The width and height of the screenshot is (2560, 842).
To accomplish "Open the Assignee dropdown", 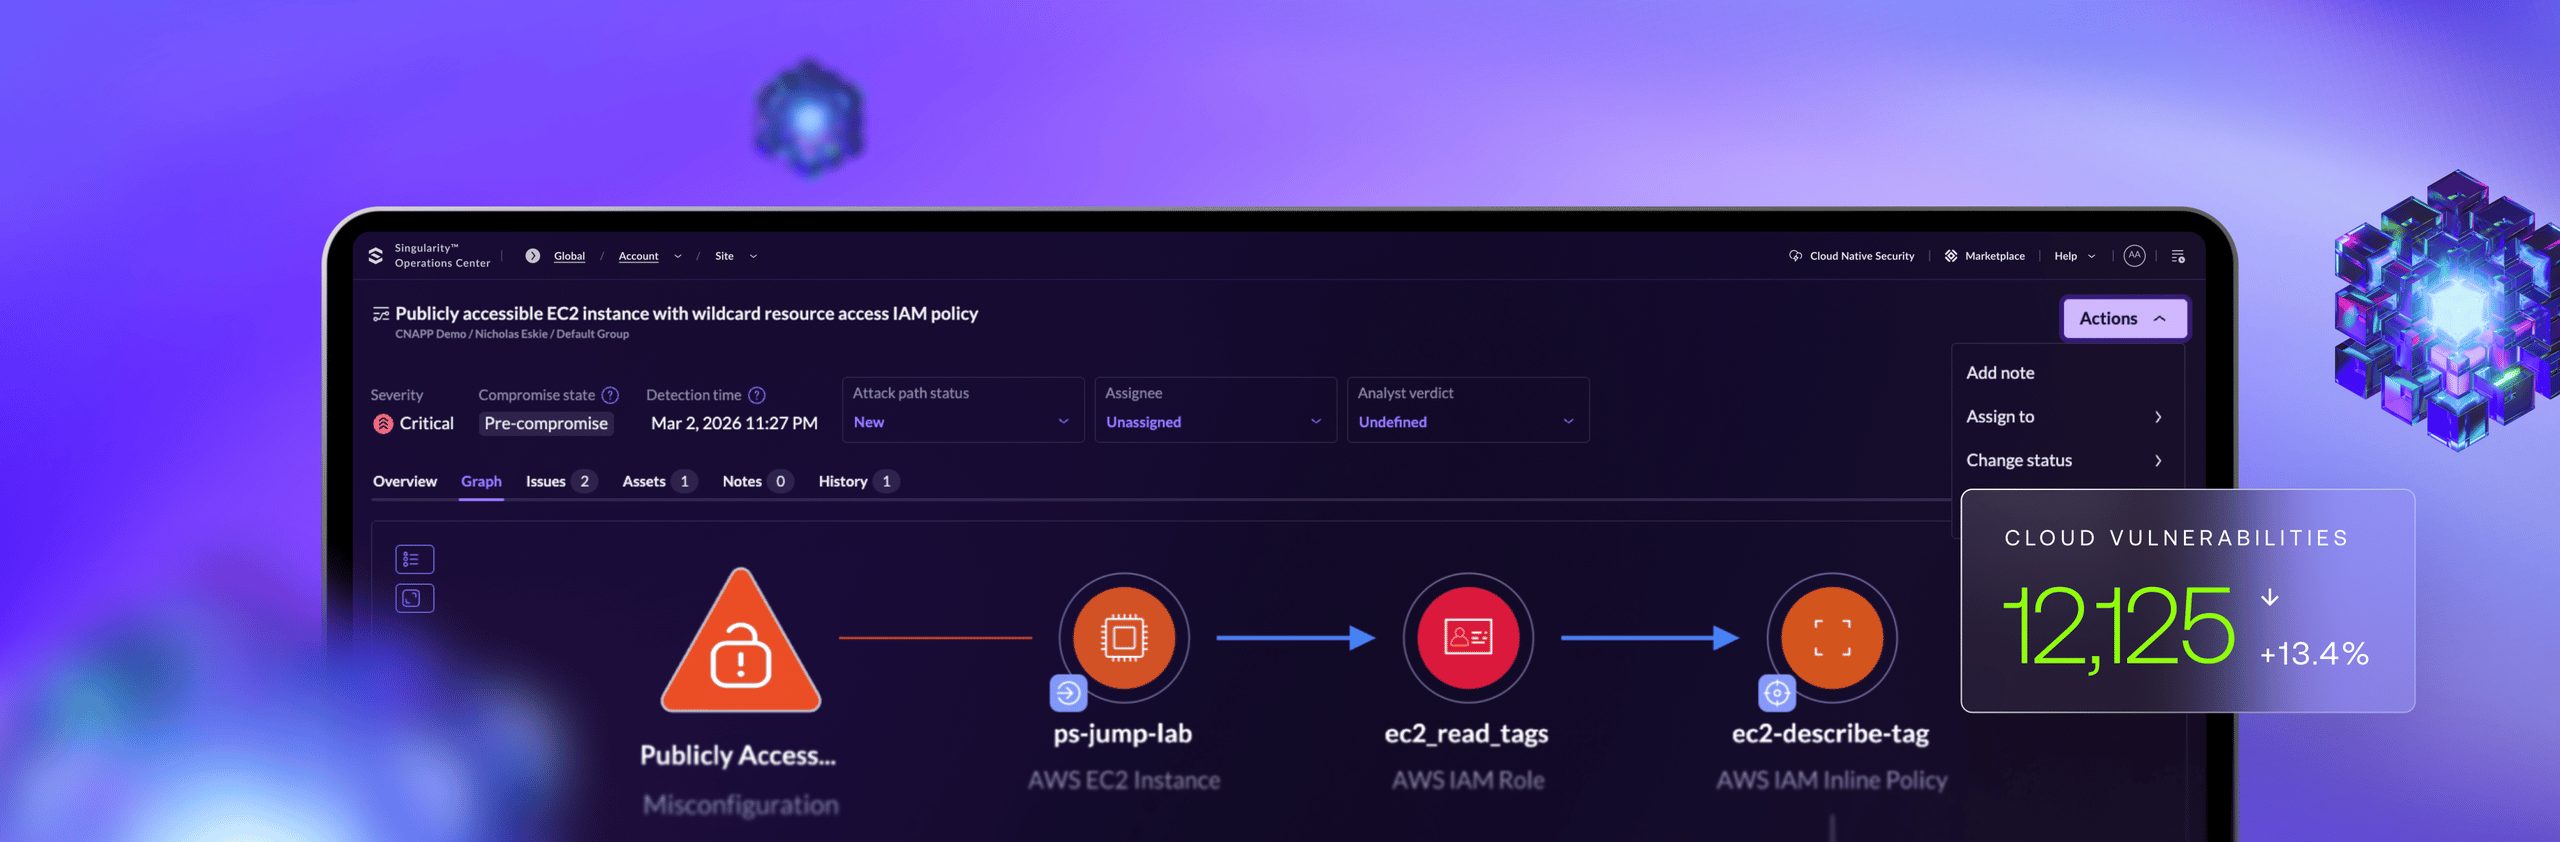I will [x=1215, y=409].
